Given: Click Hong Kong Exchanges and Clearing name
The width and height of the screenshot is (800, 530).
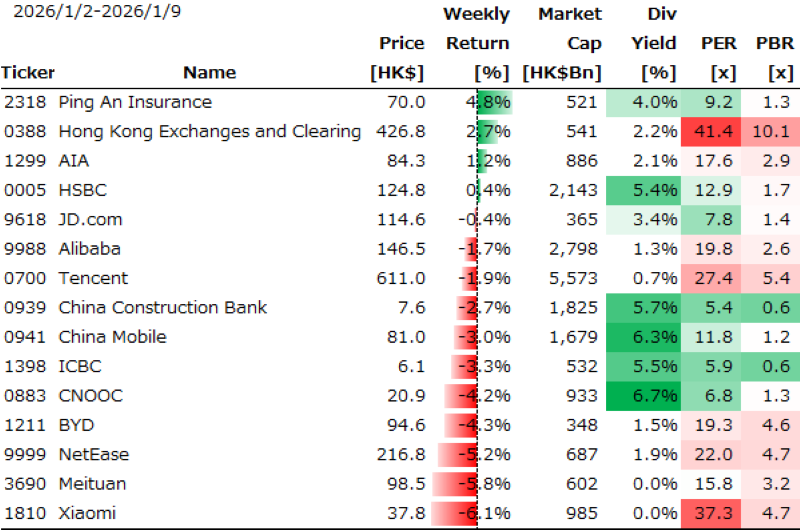Looking at the screenshot, I should 210,131.
